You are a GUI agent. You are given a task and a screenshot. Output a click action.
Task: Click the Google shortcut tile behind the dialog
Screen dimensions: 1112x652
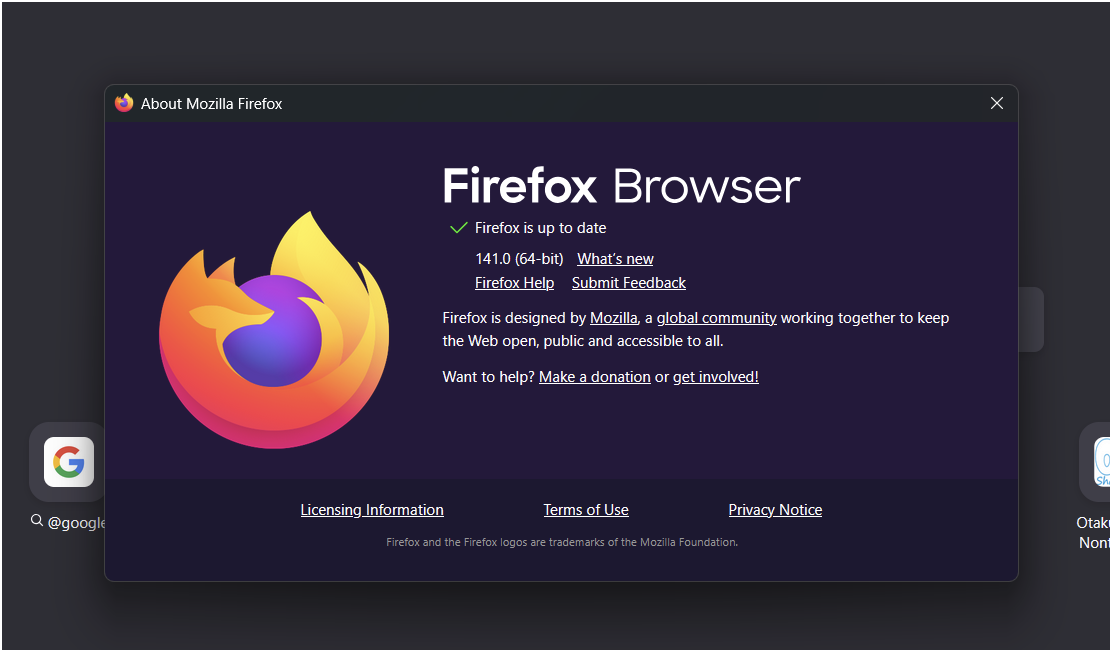(x=69, y=462)
